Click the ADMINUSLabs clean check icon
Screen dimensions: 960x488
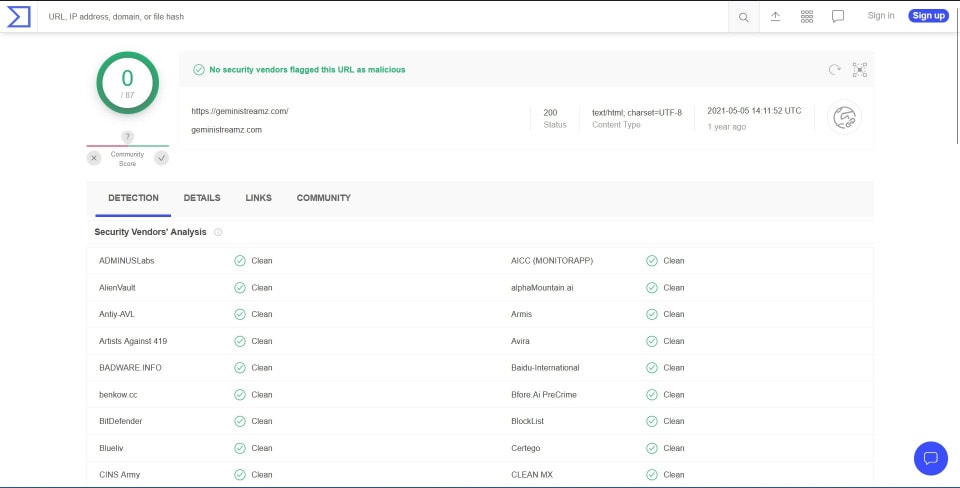point(240,261)
